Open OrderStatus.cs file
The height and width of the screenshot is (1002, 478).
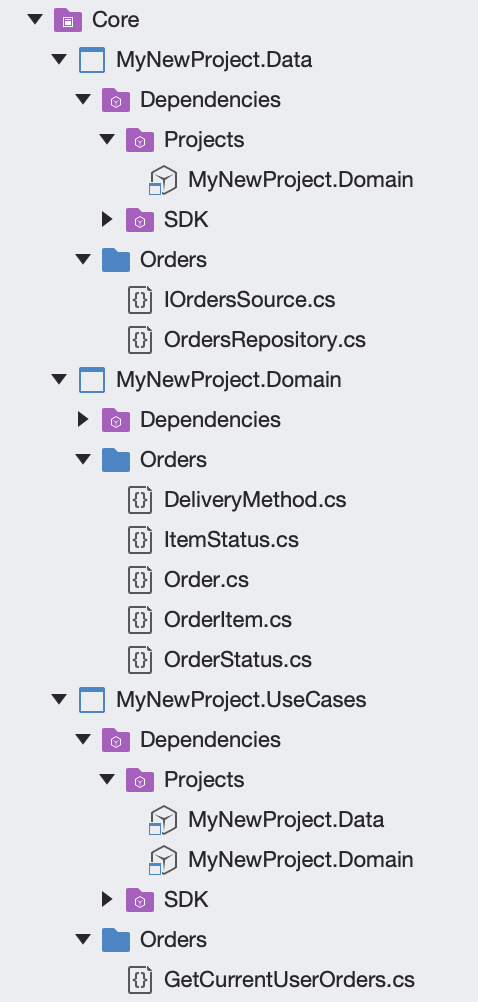[238, 659]
